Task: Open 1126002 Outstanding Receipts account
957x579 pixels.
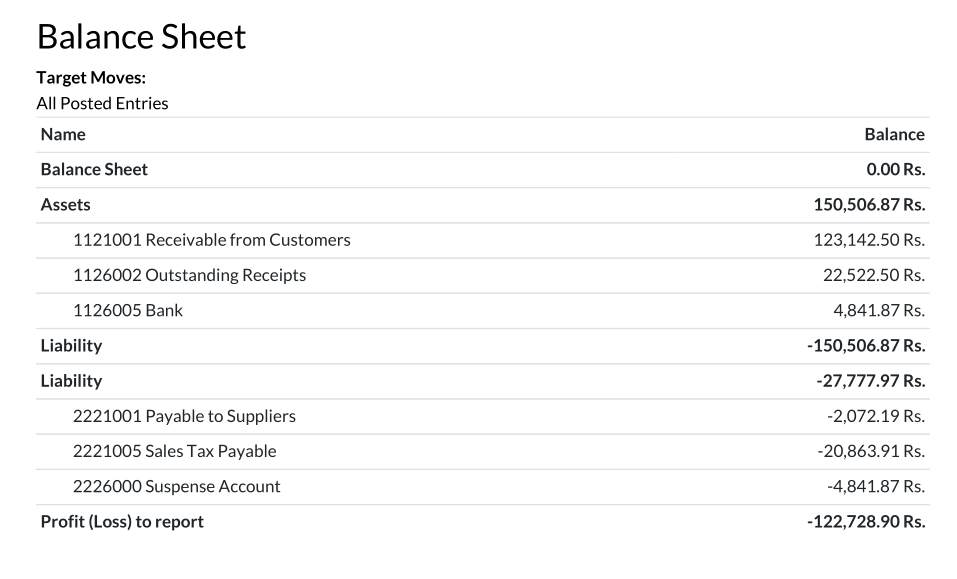Action: (x=189, y=275)
